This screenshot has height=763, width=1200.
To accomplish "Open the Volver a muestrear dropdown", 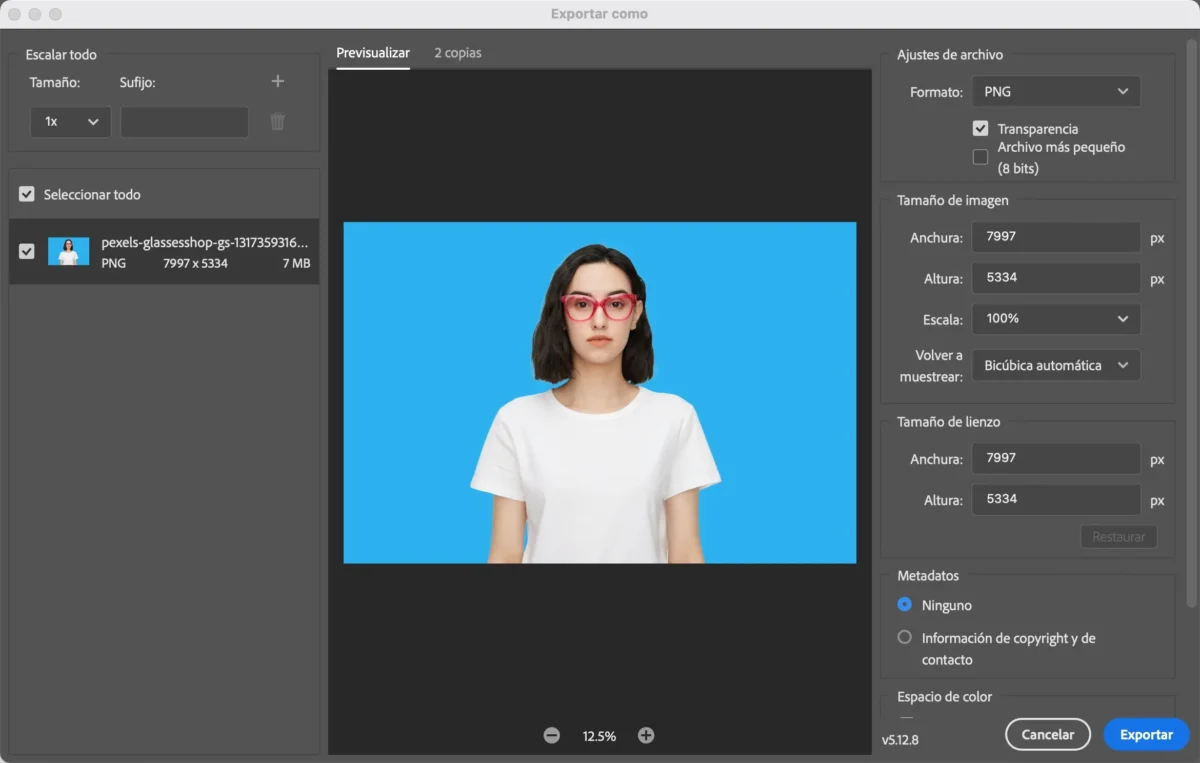I will 1055,365.
